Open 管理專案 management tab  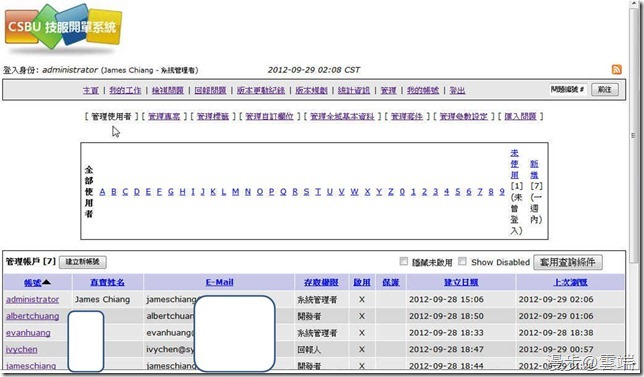click(164, 116)
